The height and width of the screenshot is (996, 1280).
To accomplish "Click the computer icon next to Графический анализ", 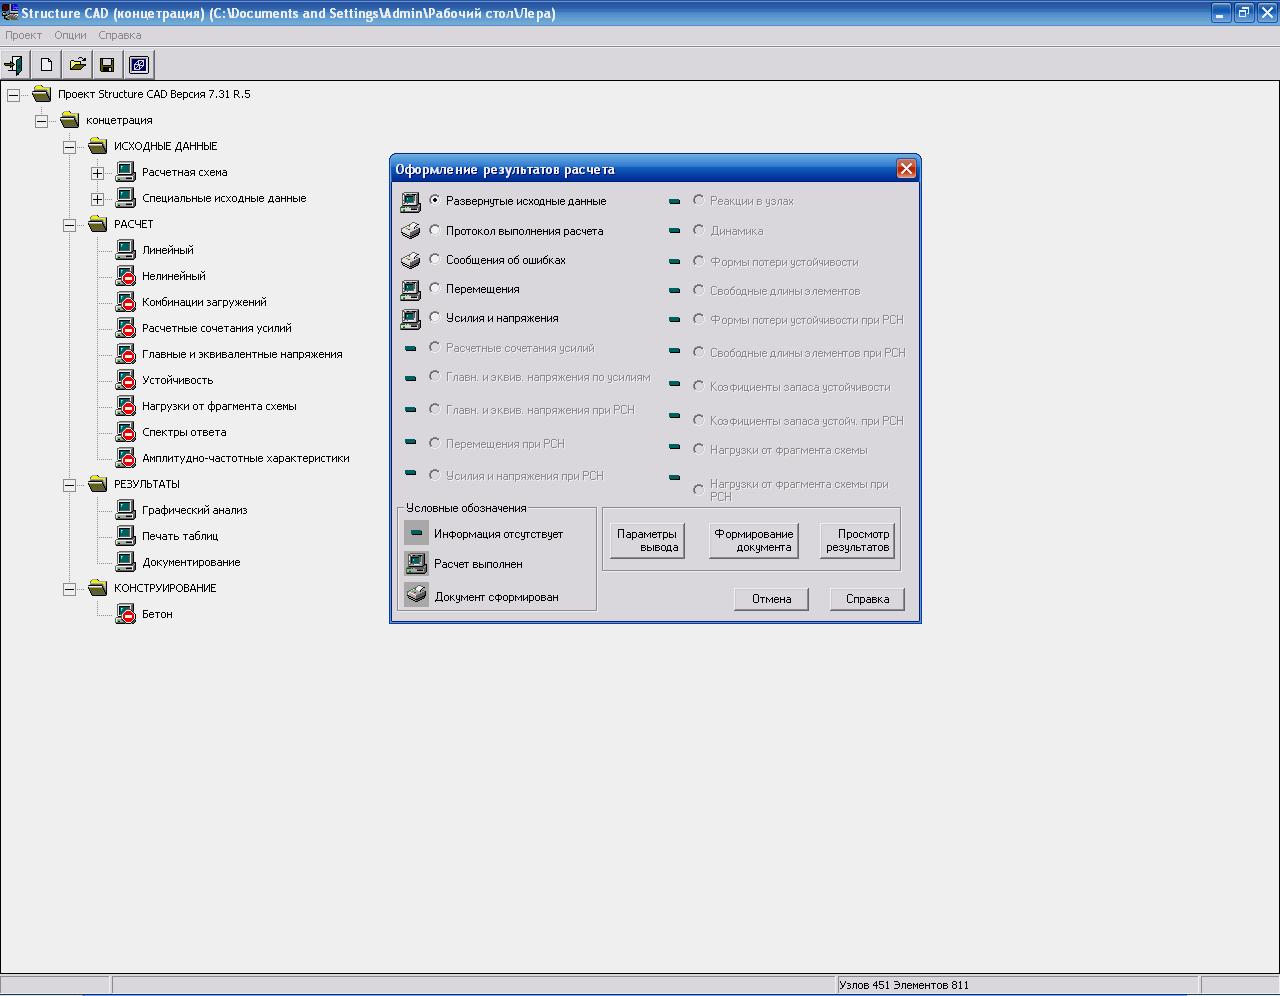I will pyautogui.click(x=125, y=510).
